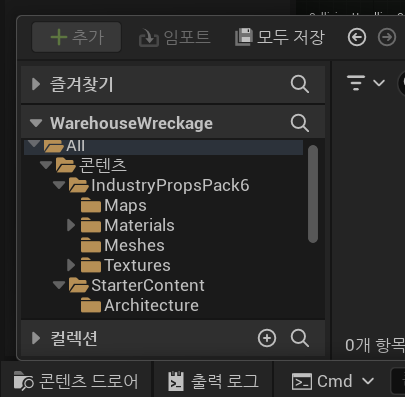Click 모두 저장 (Save All) button
This screenshot has height=397, width=405.
click(279, 37)
